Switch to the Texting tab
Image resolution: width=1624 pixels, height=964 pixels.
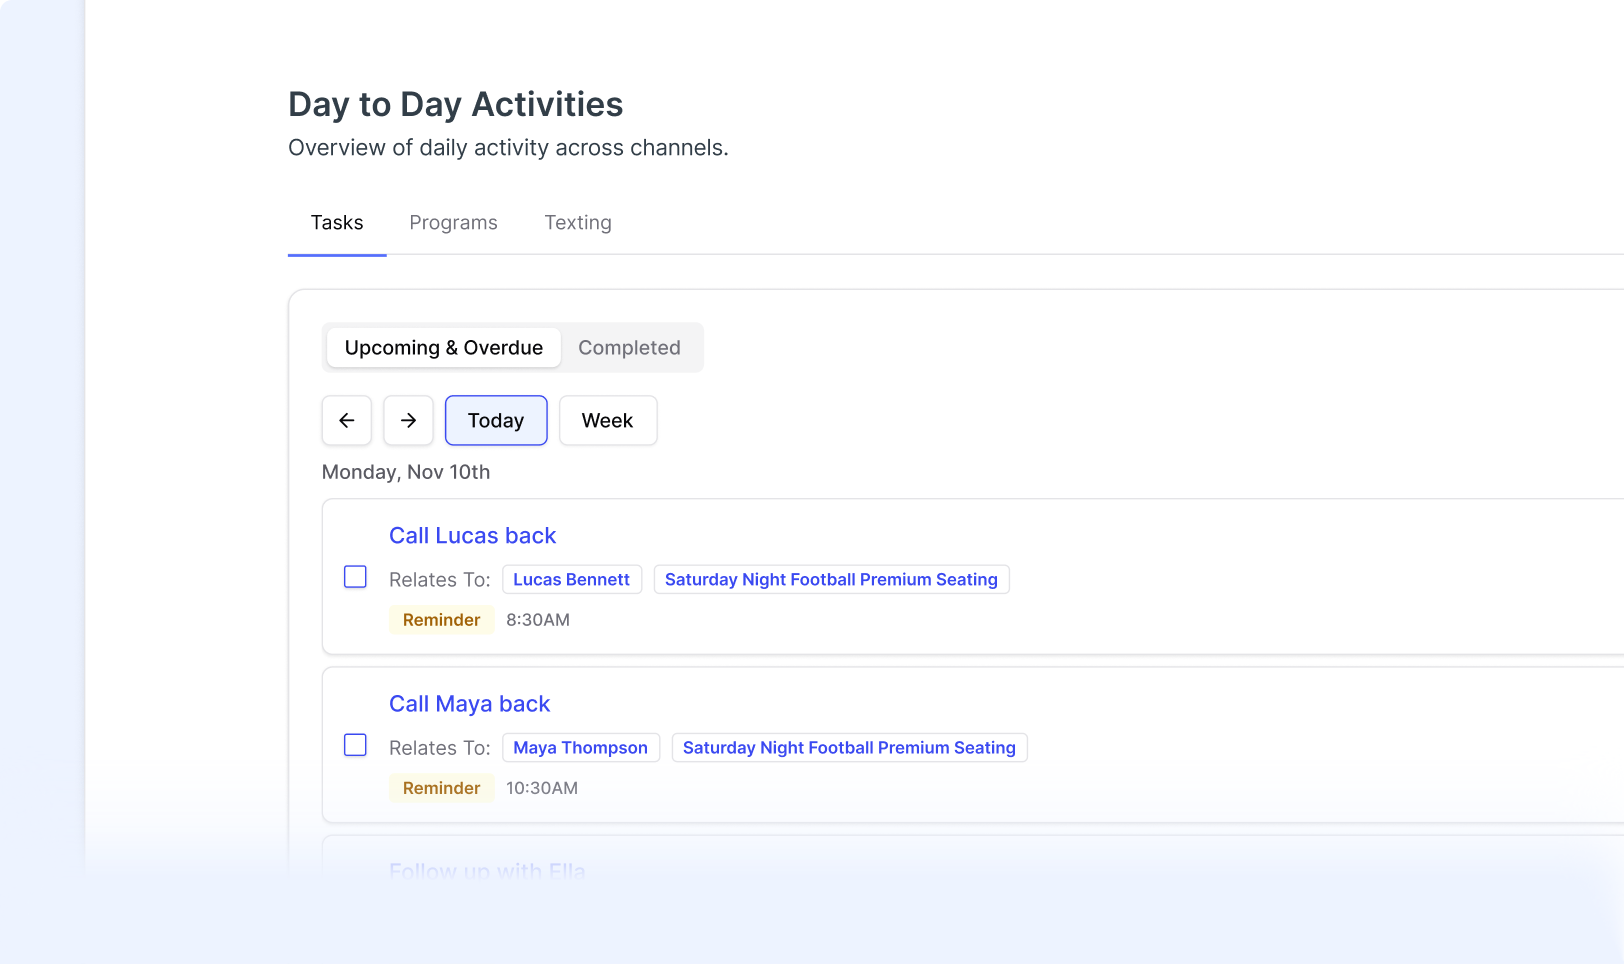point(578,222)
